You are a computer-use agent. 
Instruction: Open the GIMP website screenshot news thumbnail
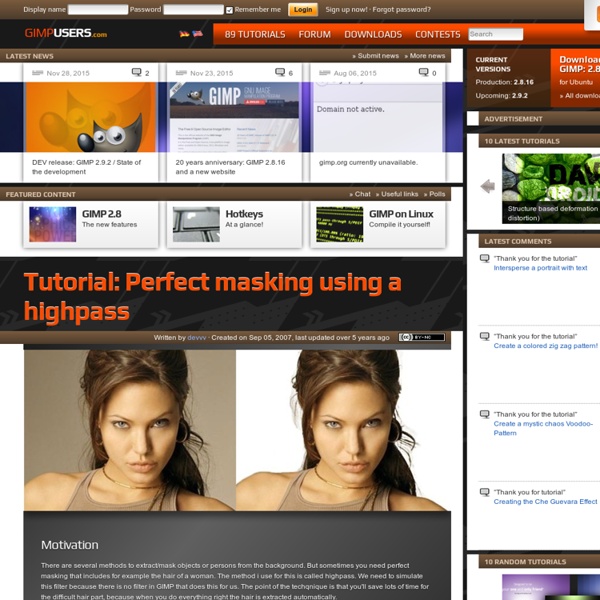click(x=234, y=117)
